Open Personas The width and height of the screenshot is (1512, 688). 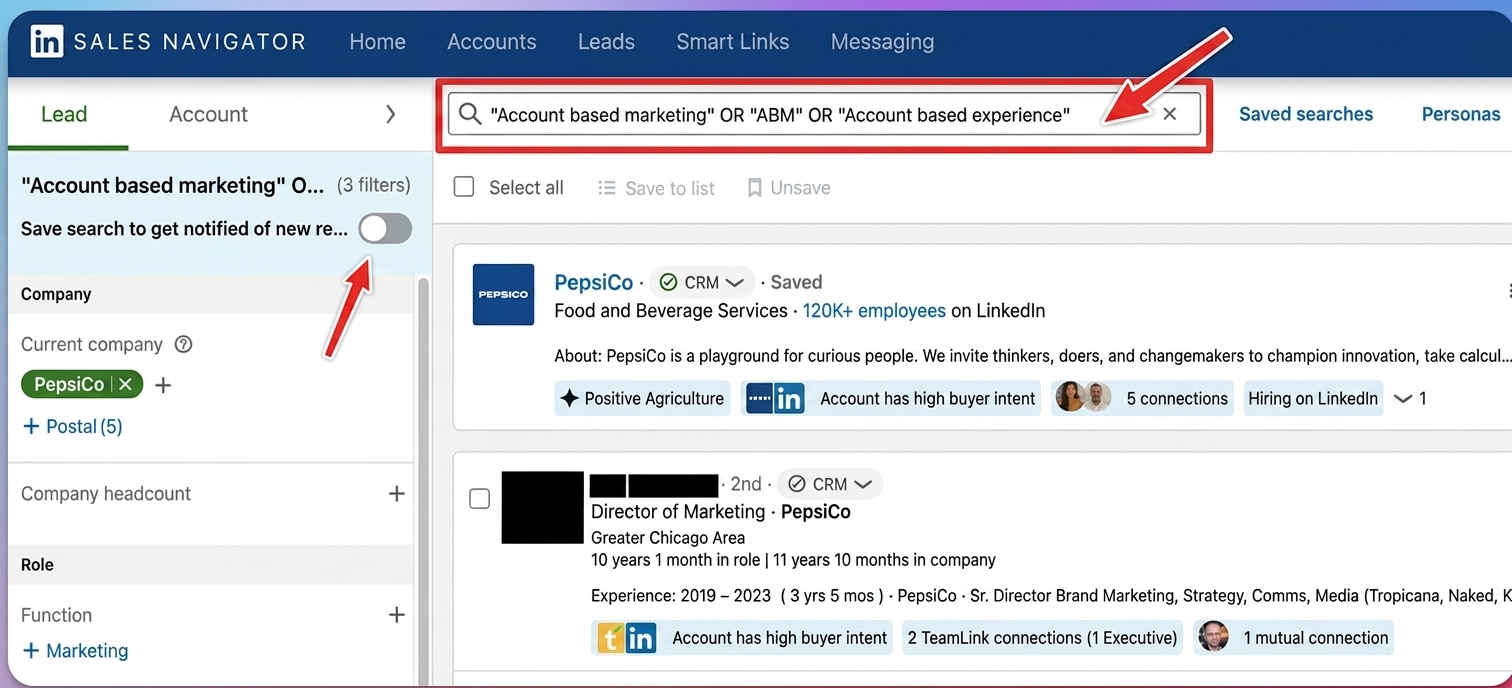[1460, 114]
